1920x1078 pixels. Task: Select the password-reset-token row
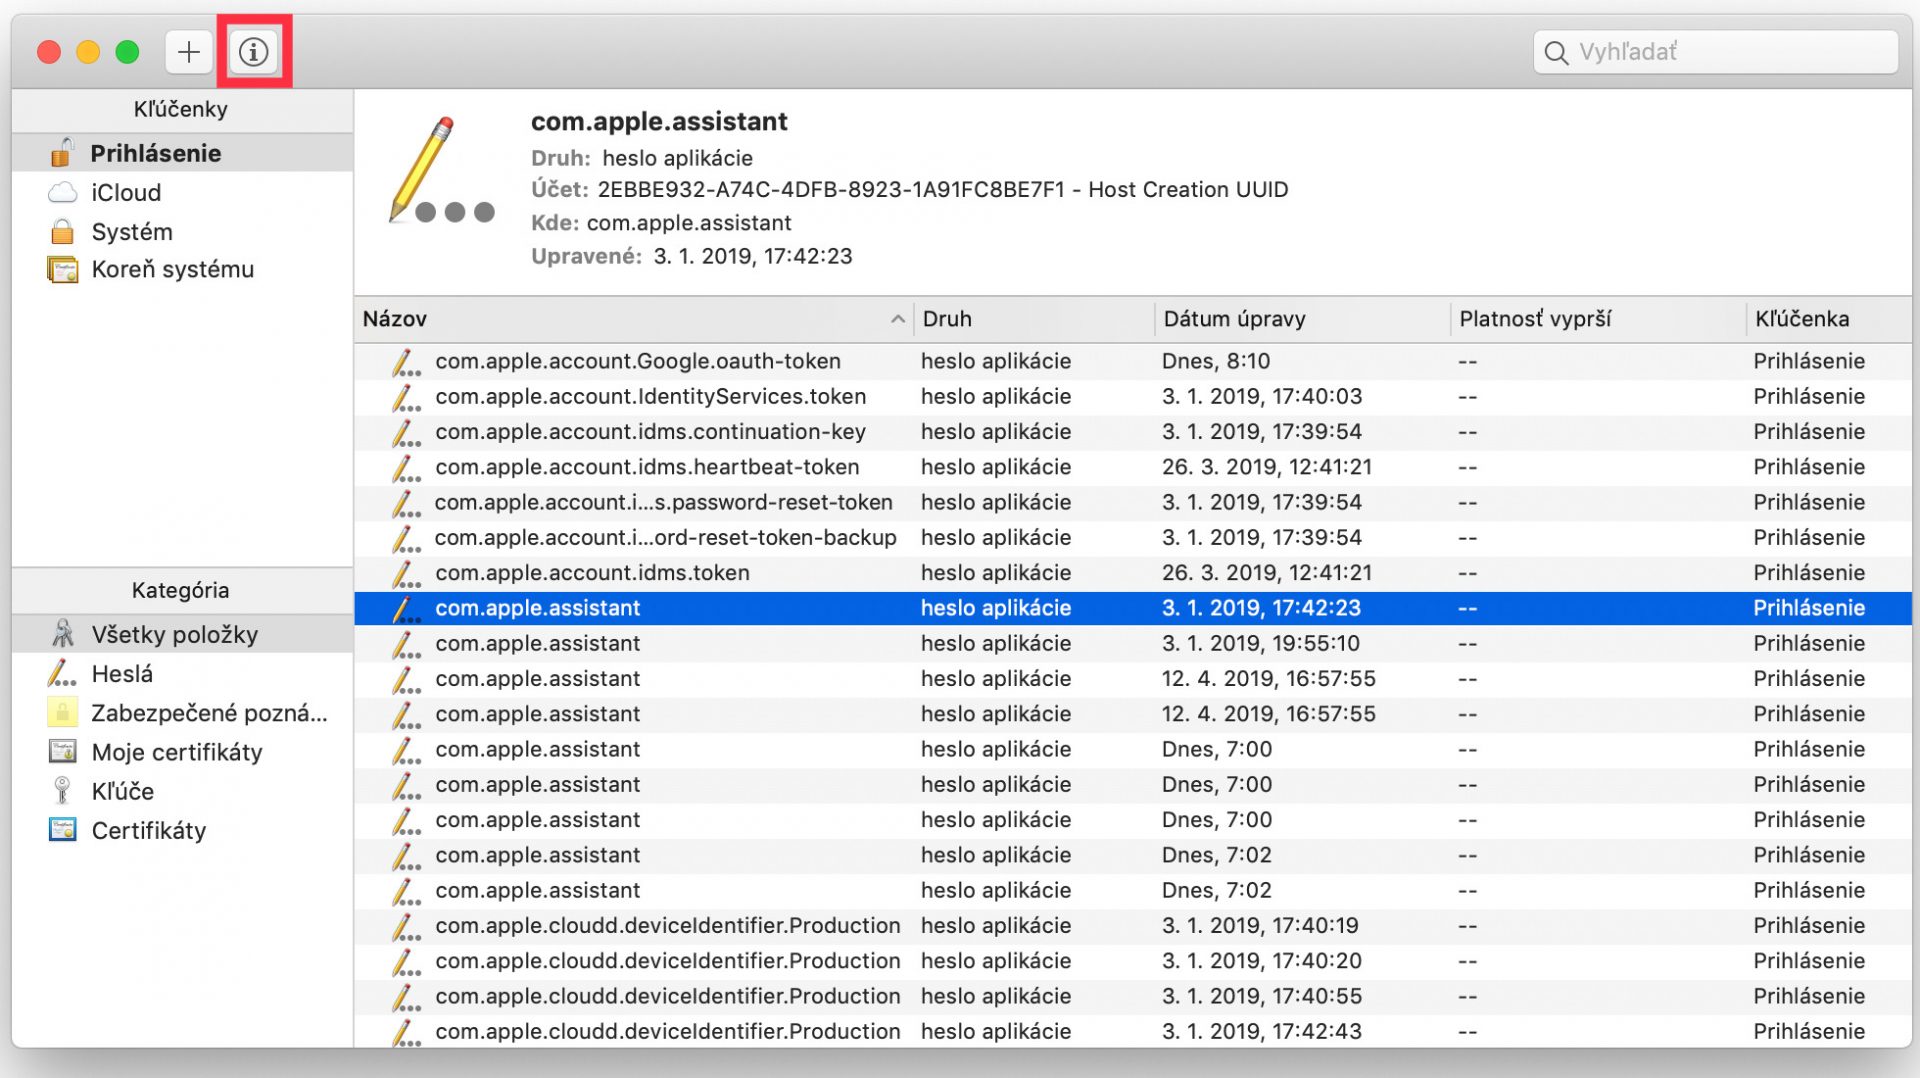click(1133, 502)
